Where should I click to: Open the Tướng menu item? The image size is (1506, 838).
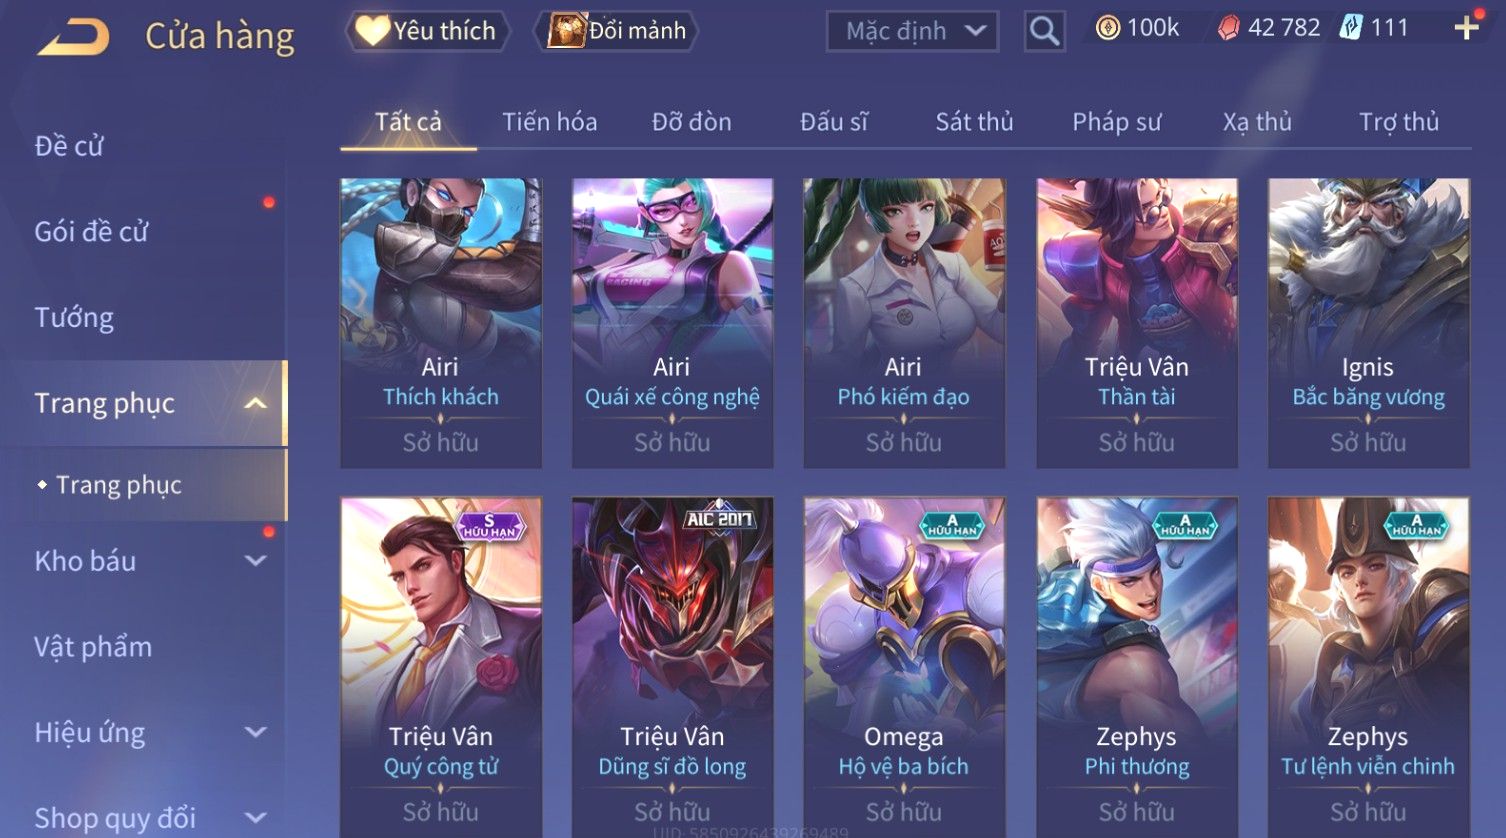click(x=74, y=318)
